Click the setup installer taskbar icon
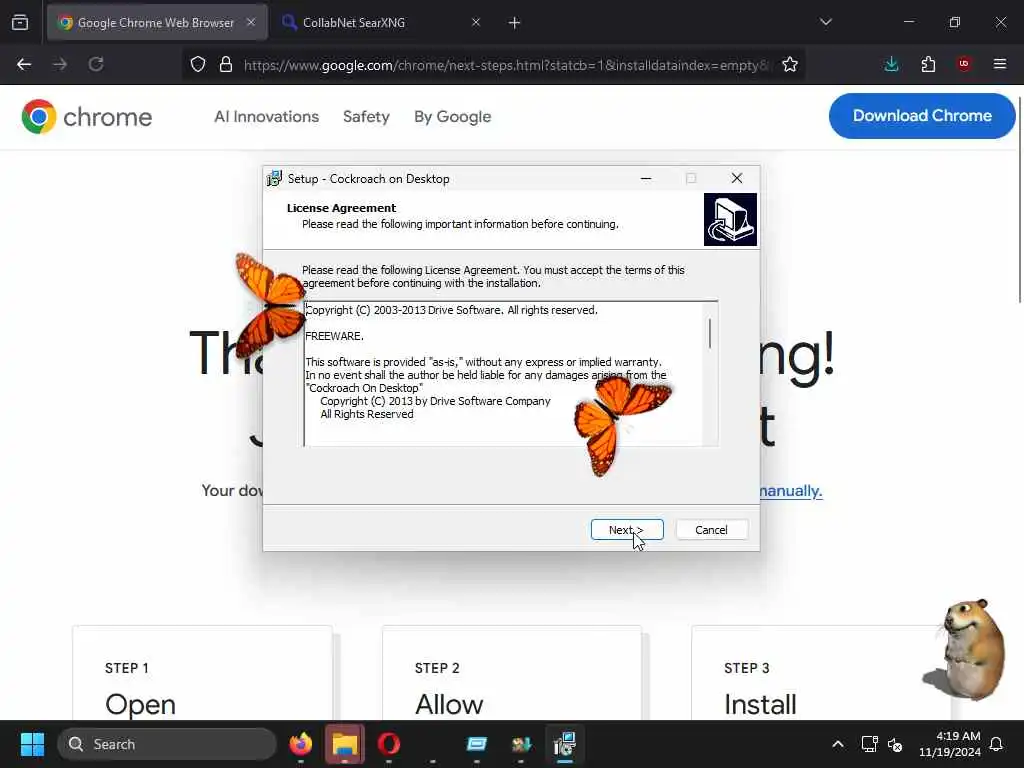 [564, 744]
